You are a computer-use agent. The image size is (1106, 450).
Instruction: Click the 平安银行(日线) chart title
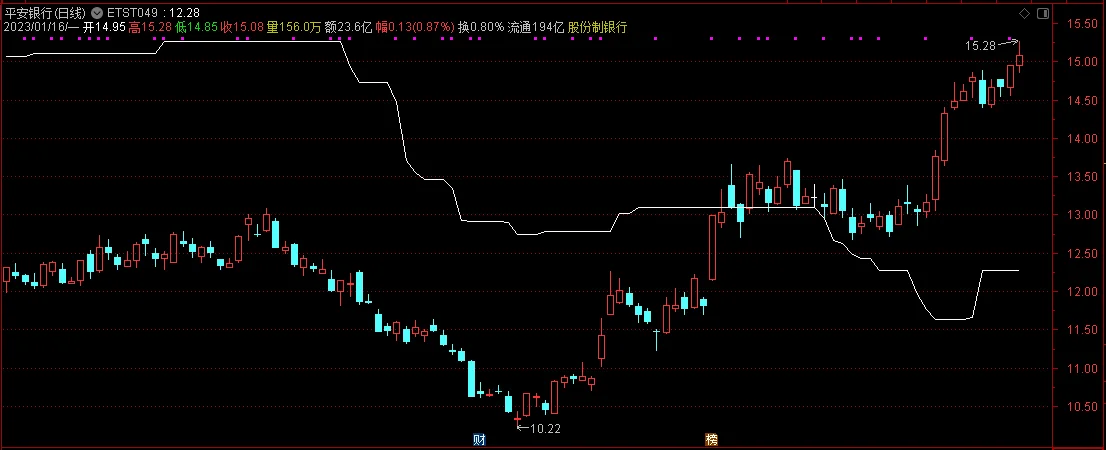click(x=45, y=13)
